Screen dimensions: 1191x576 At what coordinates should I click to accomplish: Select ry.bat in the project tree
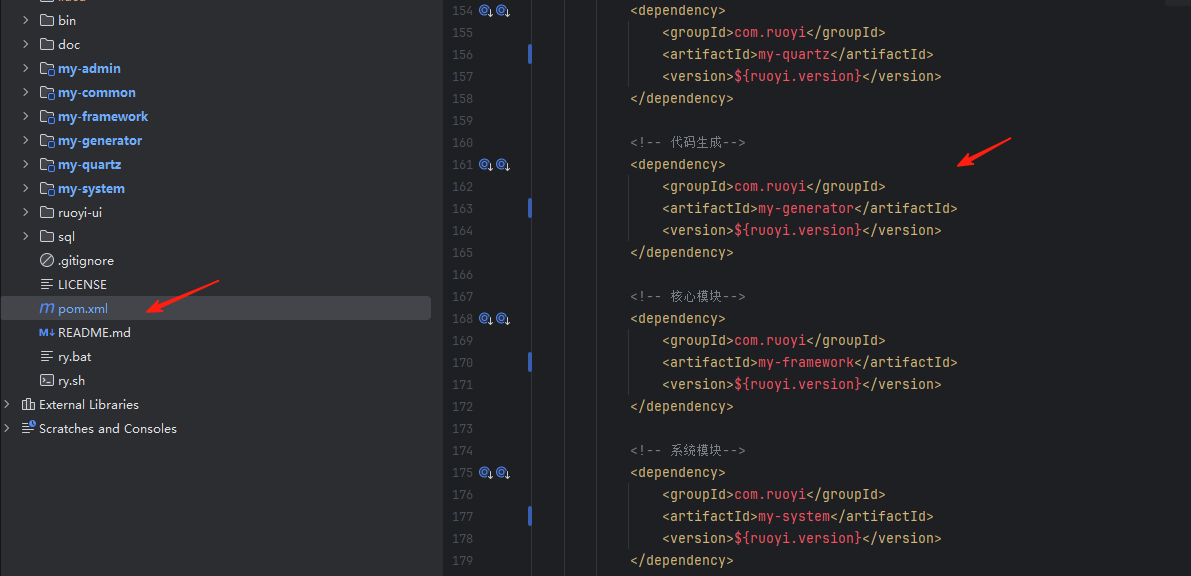75,357
